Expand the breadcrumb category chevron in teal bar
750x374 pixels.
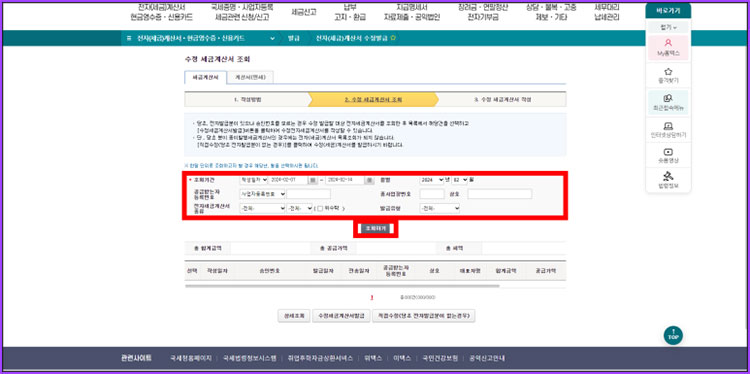[272, 38]
